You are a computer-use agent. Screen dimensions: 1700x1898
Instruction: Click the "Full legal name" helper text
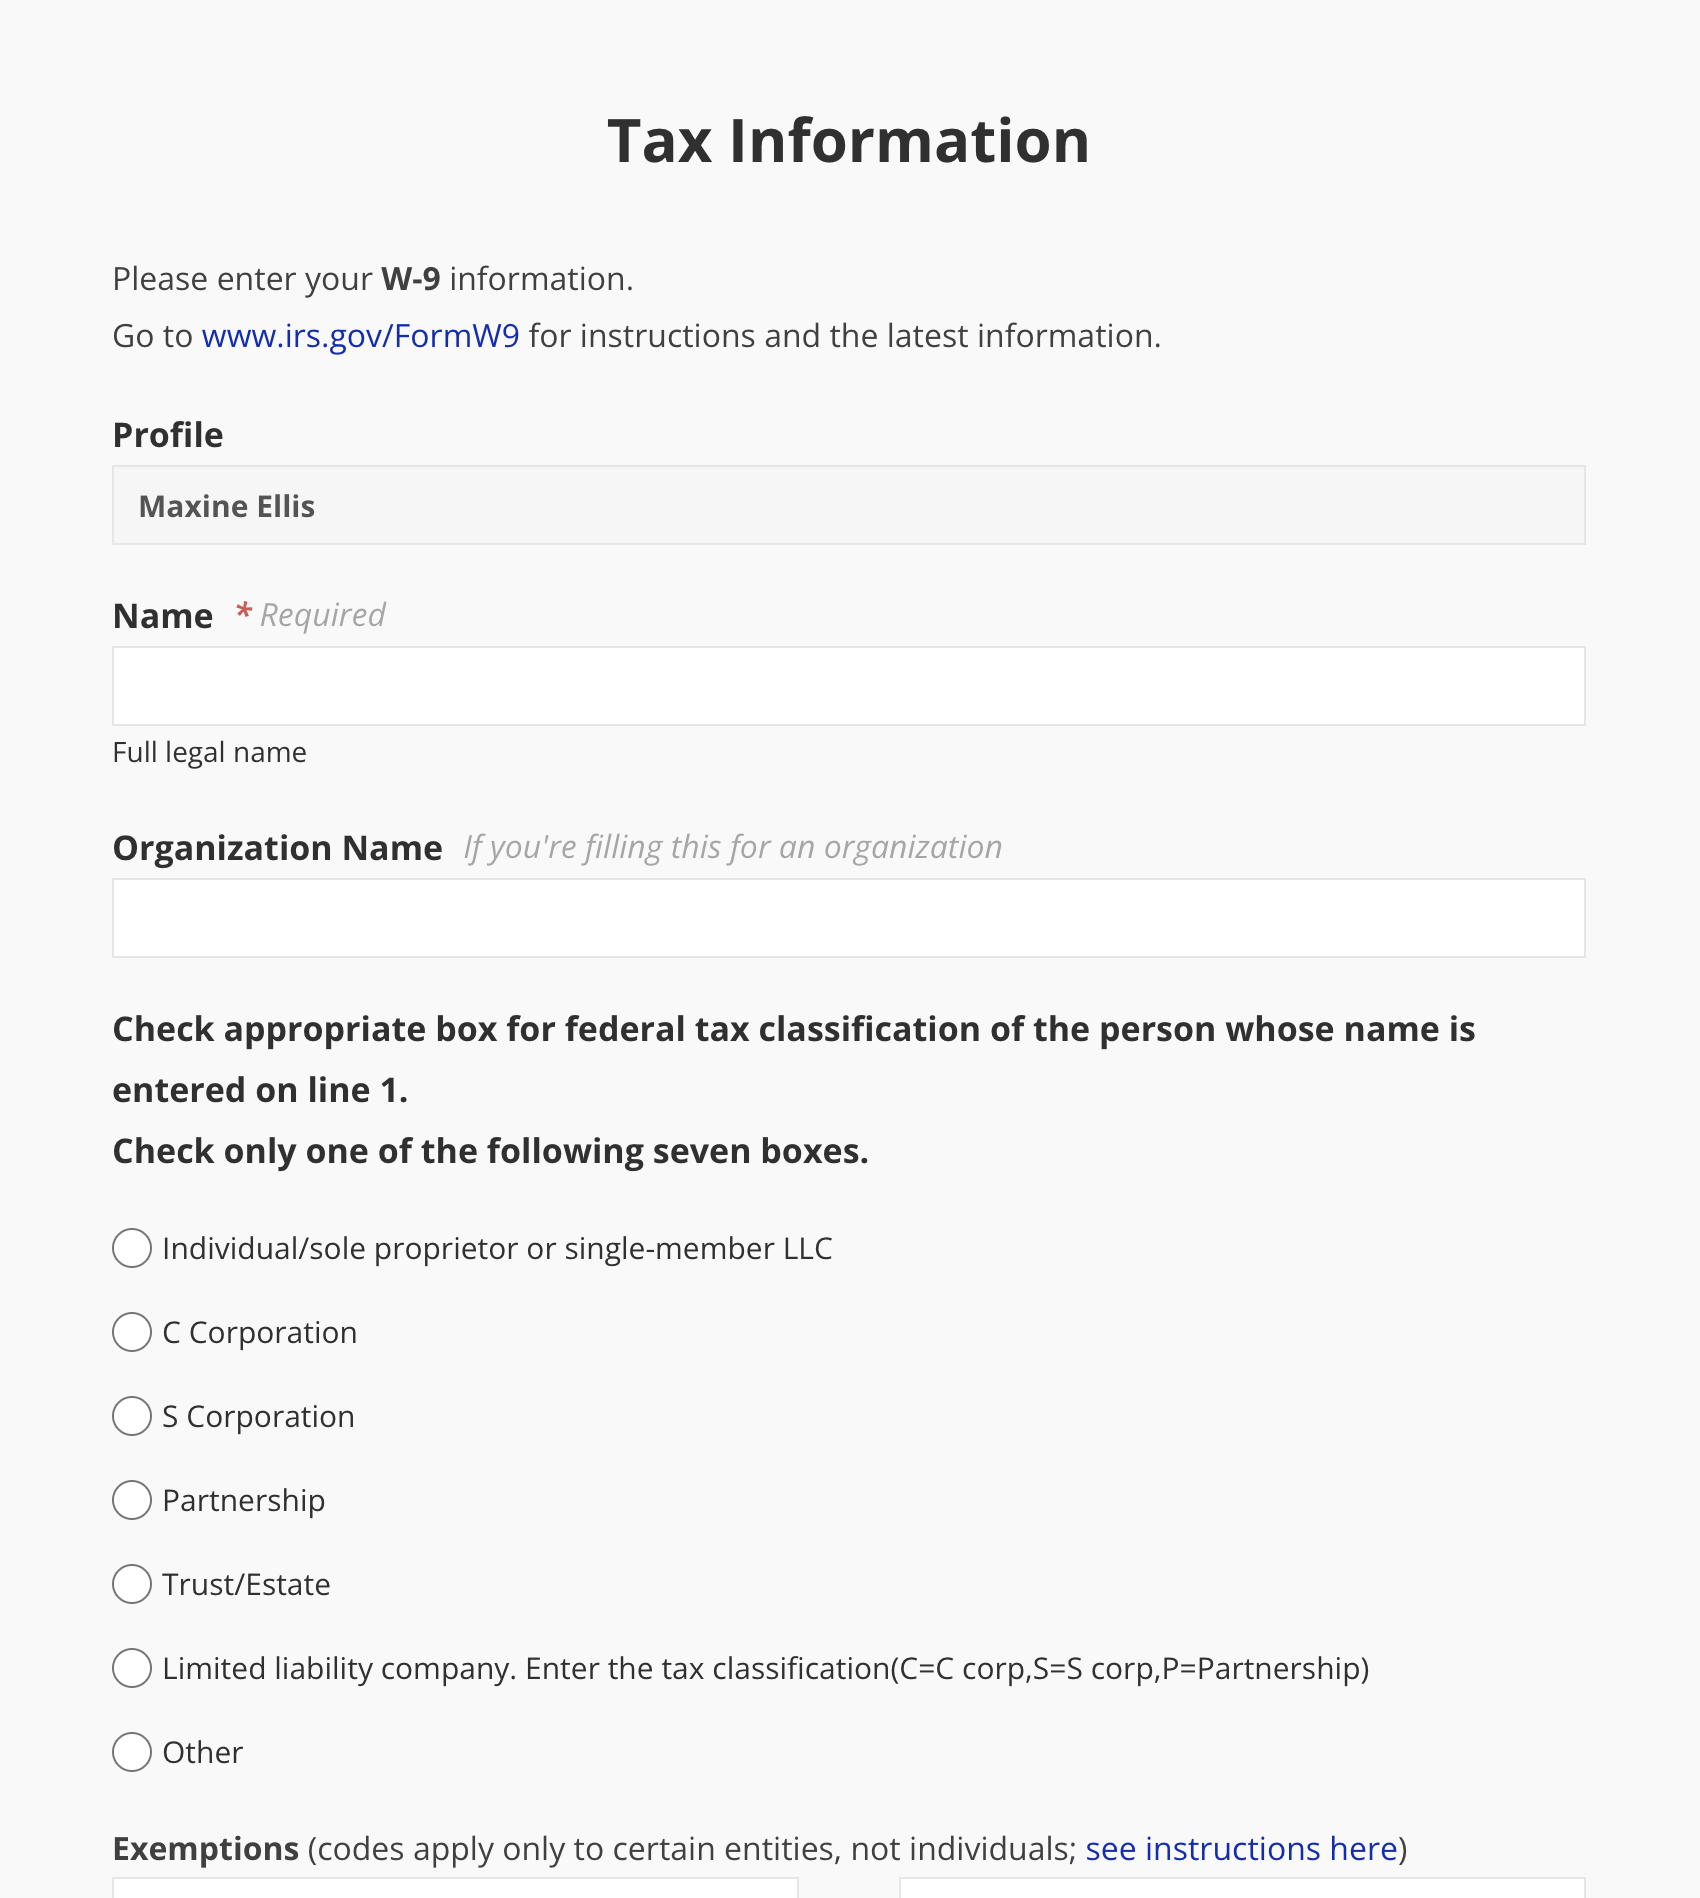click(209, 752)
